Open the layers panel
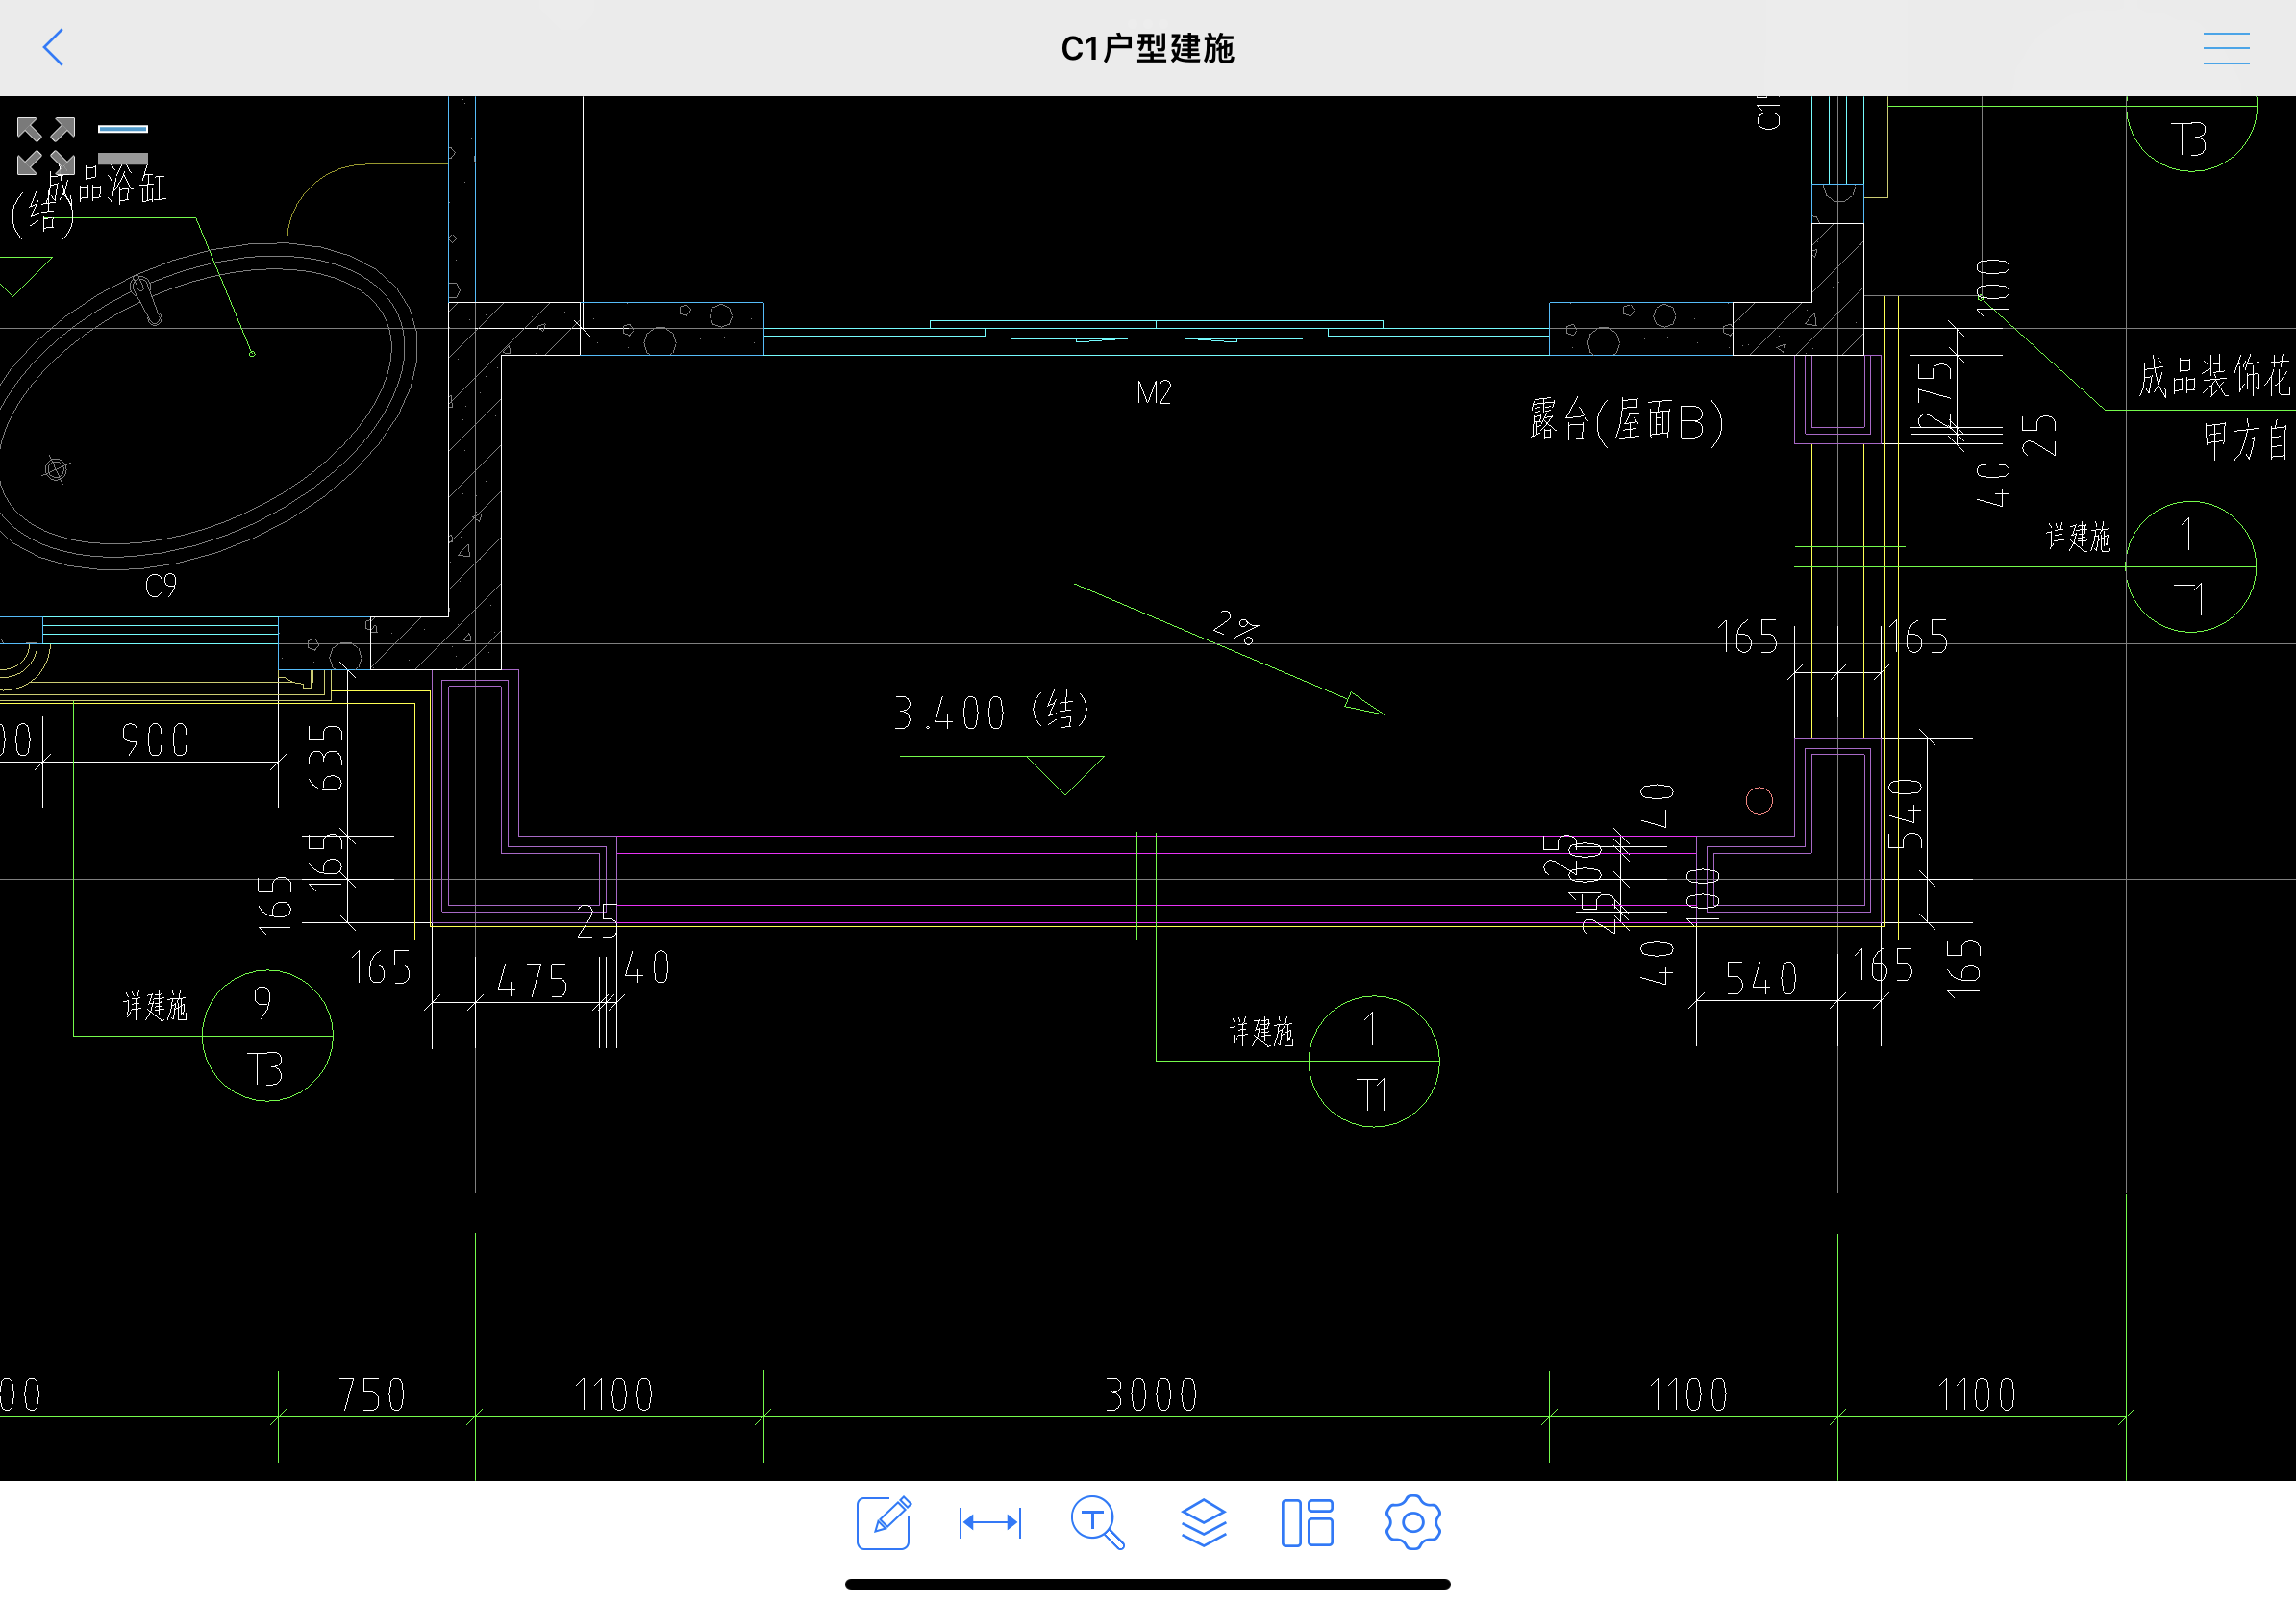Image resolution: width=2296 pixels, height=1604 pixels. tap(1204, 1522)
